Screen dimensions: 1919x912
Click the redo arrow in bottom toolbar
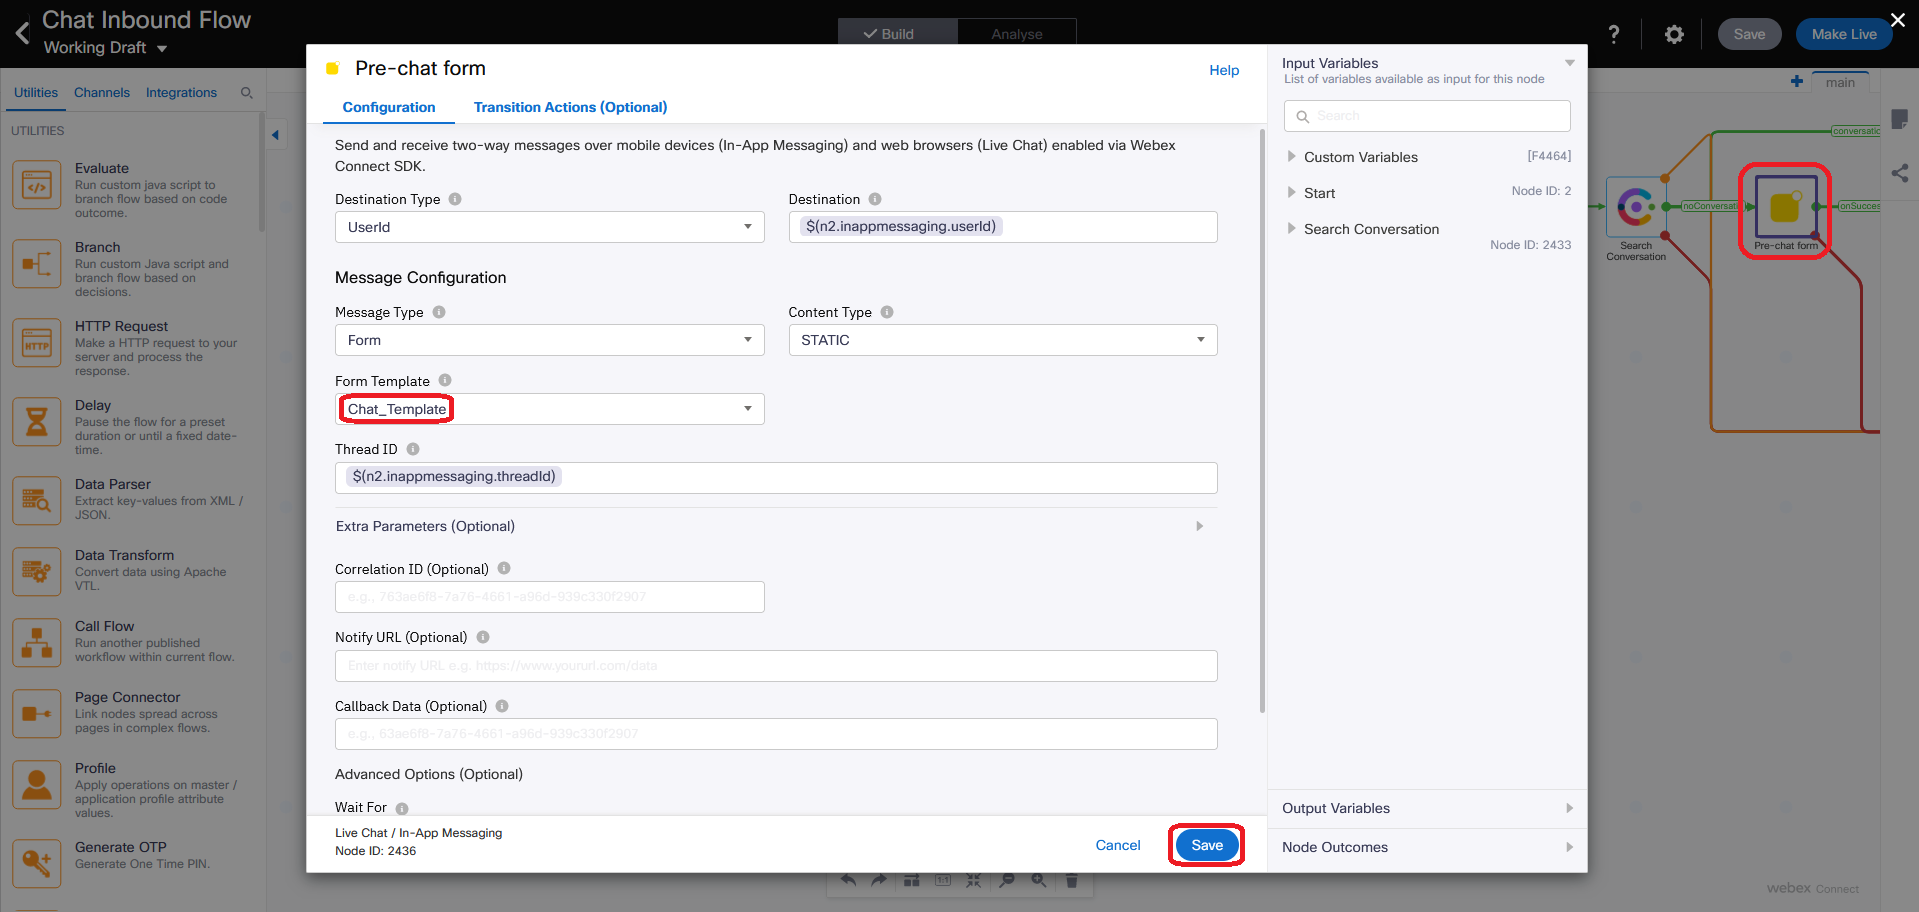(879, 880)
